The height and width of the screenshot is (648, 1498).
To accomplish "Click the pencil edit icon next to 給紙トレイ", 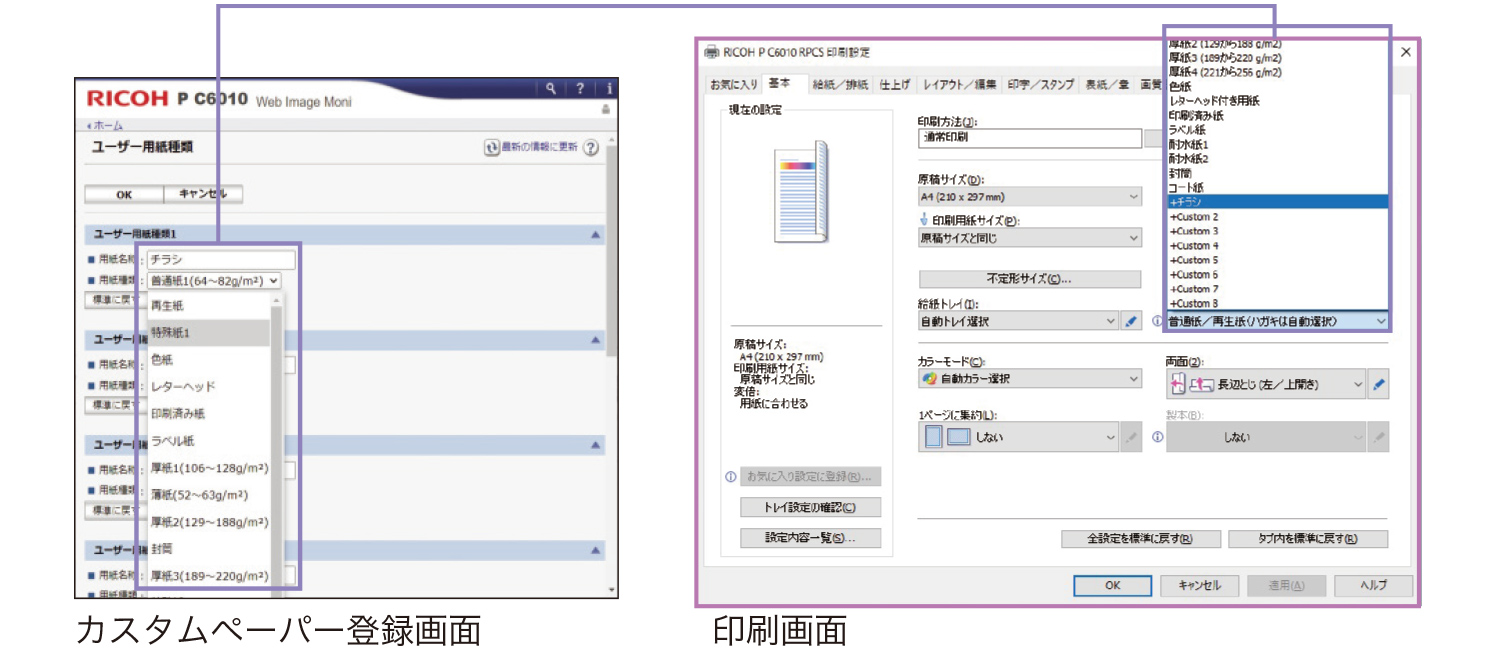I will 1131,322.
